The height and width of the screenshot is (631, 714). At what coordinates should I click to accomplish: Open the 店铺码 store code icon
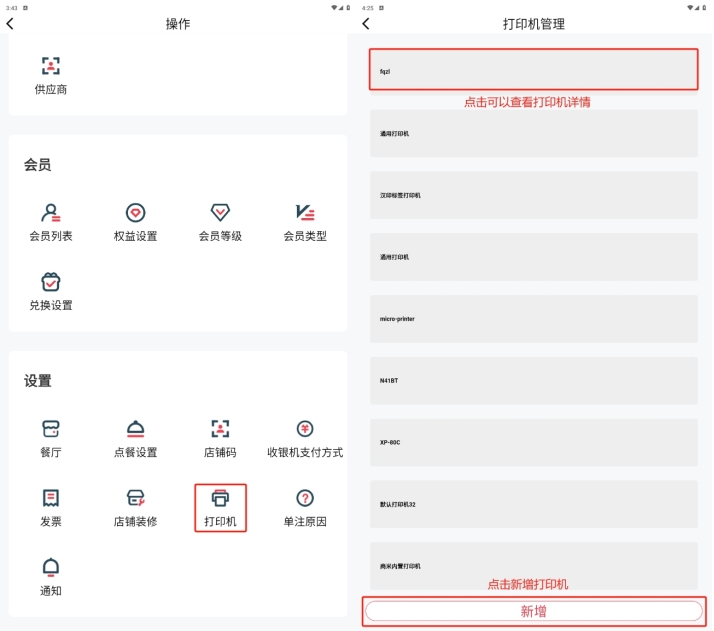(x=220, y=429)
